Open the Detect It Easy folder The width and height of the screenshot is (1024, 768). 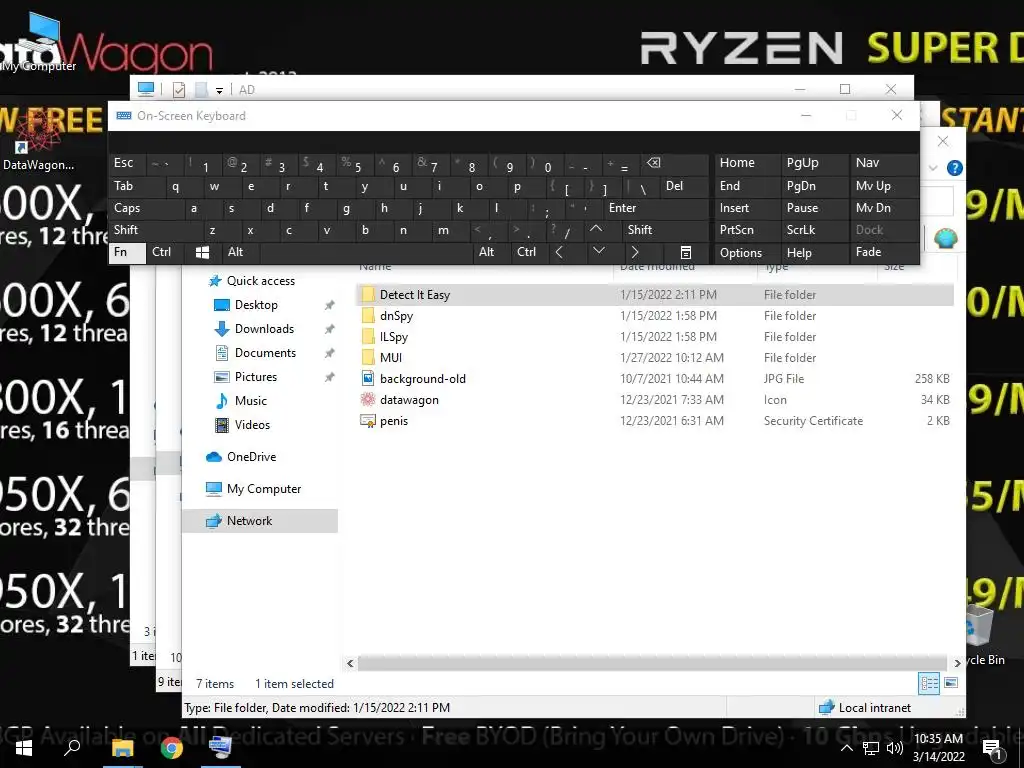pyautogui.click(x=415, y=295)
